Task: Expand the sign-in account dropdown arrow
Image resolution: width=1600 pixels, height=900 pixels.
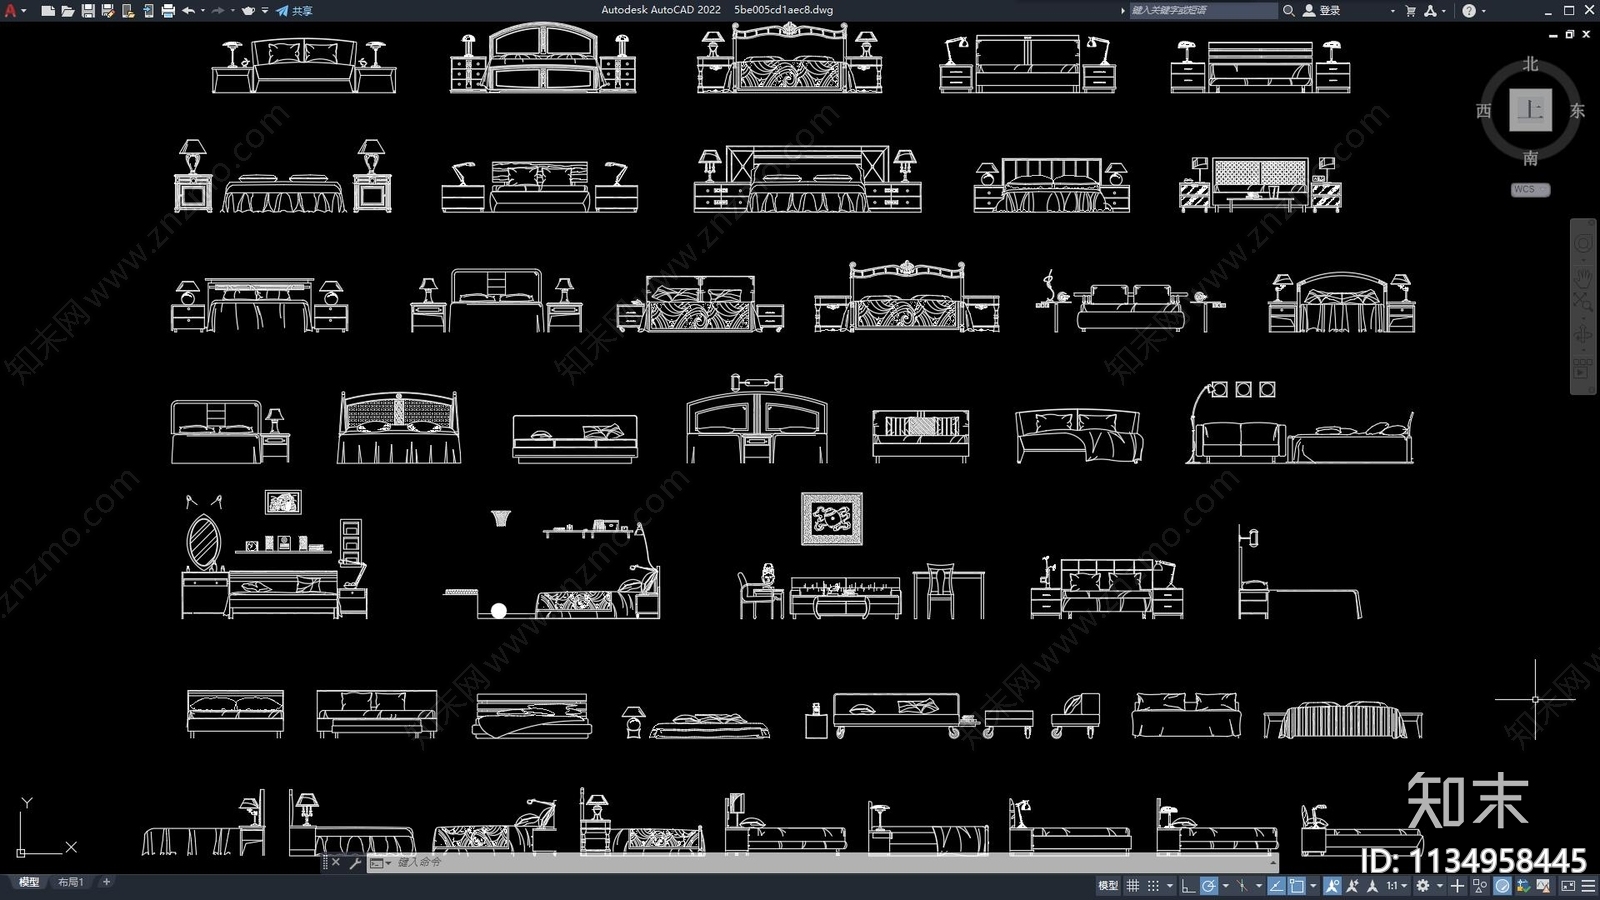Action: (1392, 10)
